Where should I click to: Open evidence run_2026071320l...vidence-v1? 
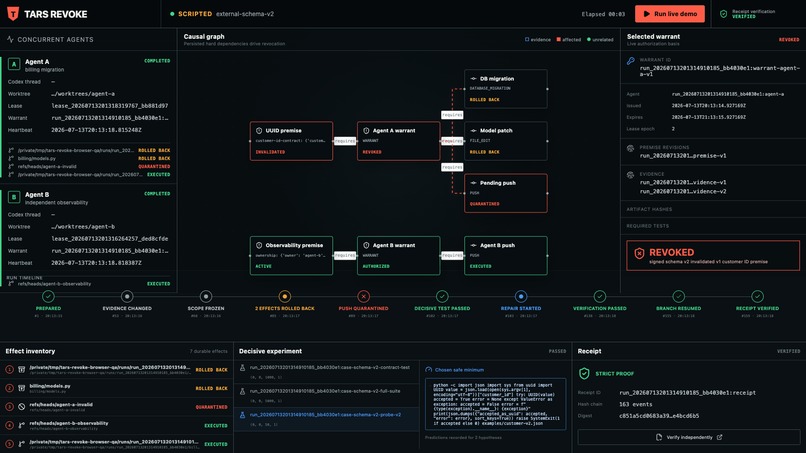tap(683, 183)
